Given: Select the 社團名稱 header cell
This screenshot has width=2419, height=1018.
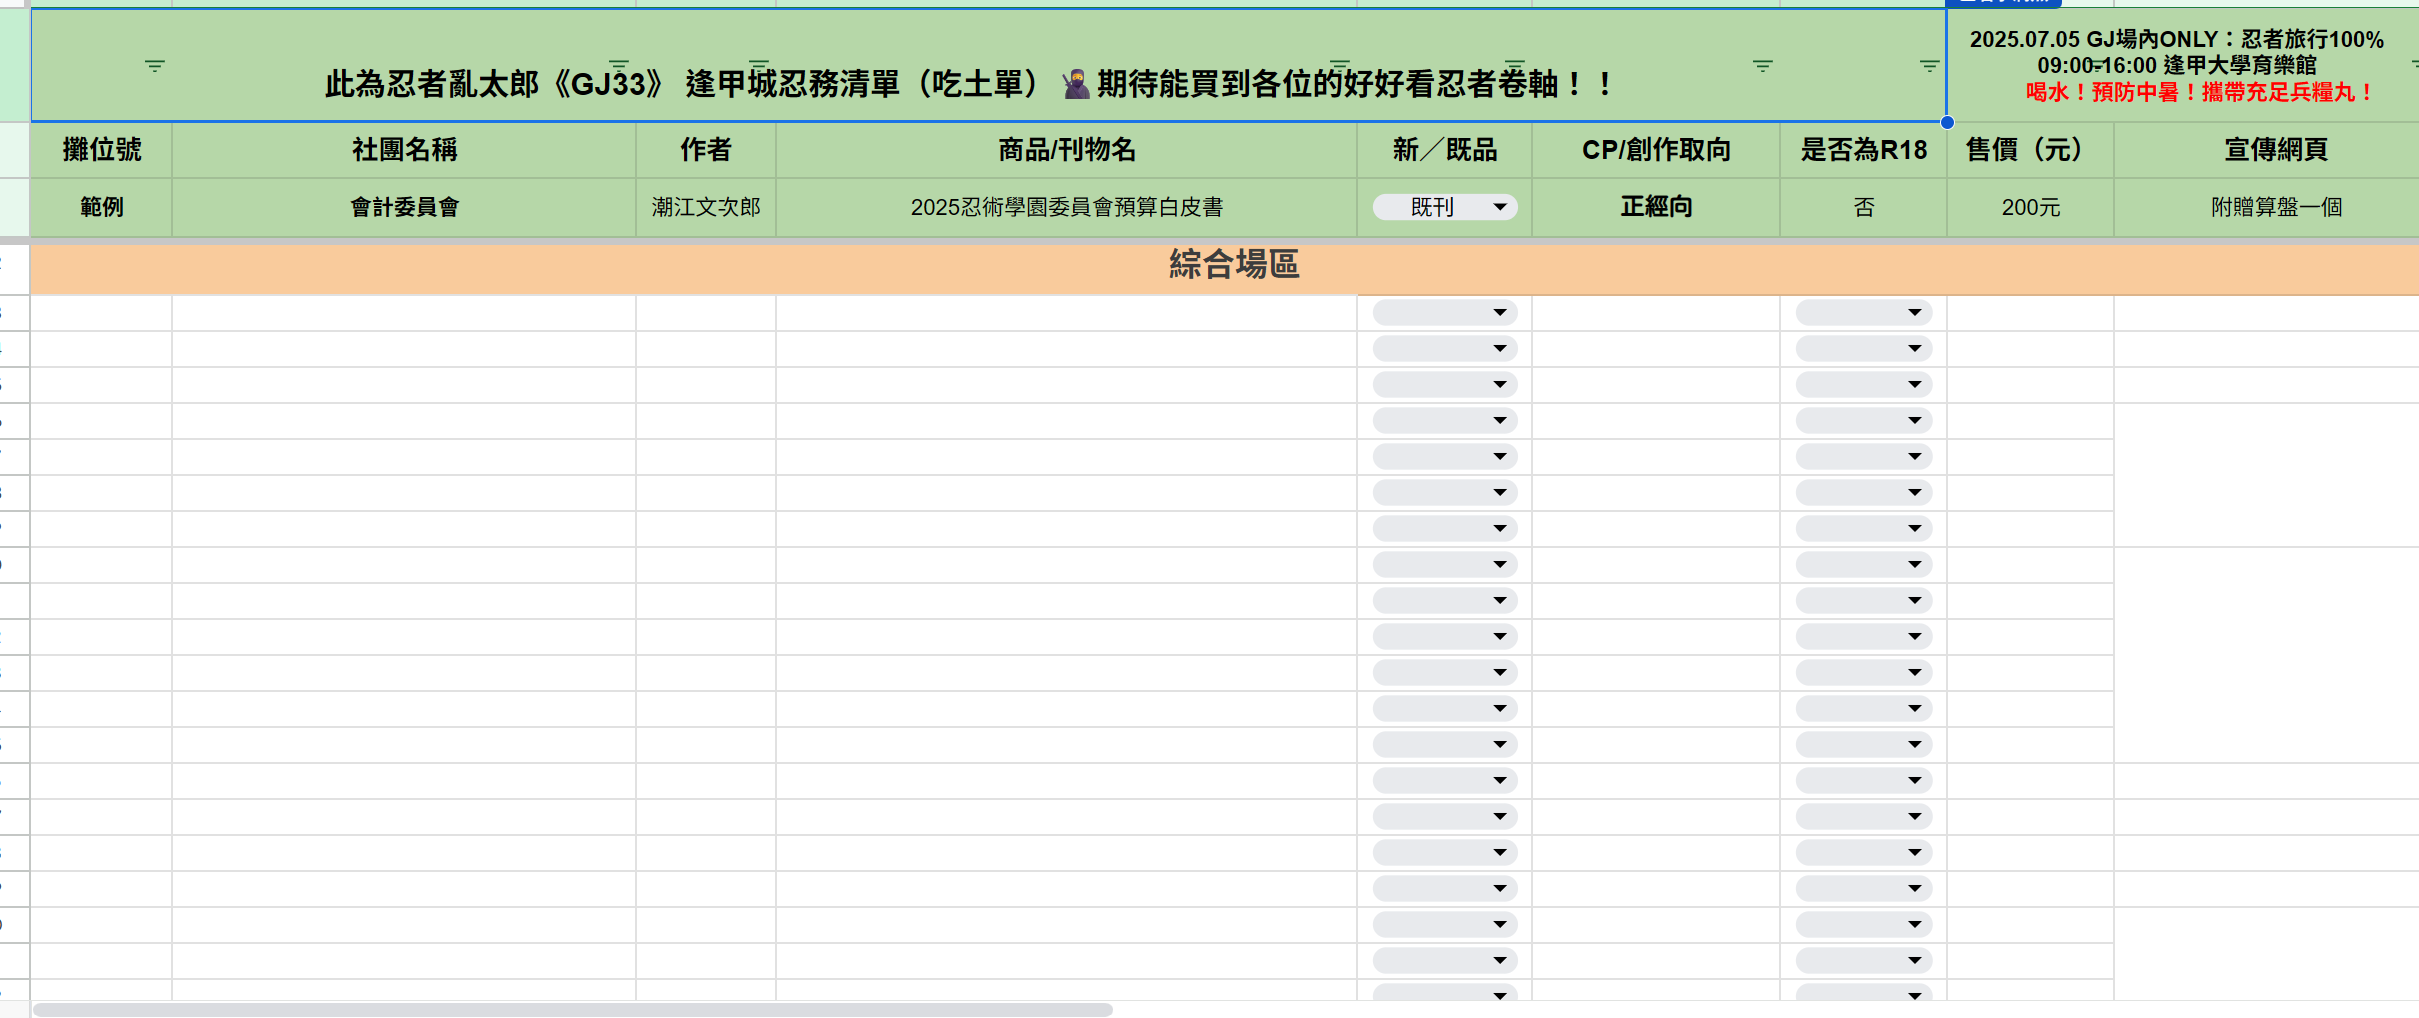Looking at the screenshot, I should tap(404, 150).
